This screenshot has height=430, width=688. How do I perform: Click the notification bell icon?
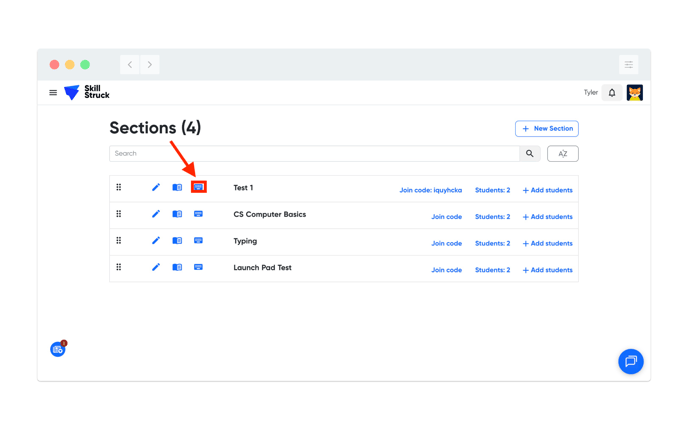click(612, 93)
